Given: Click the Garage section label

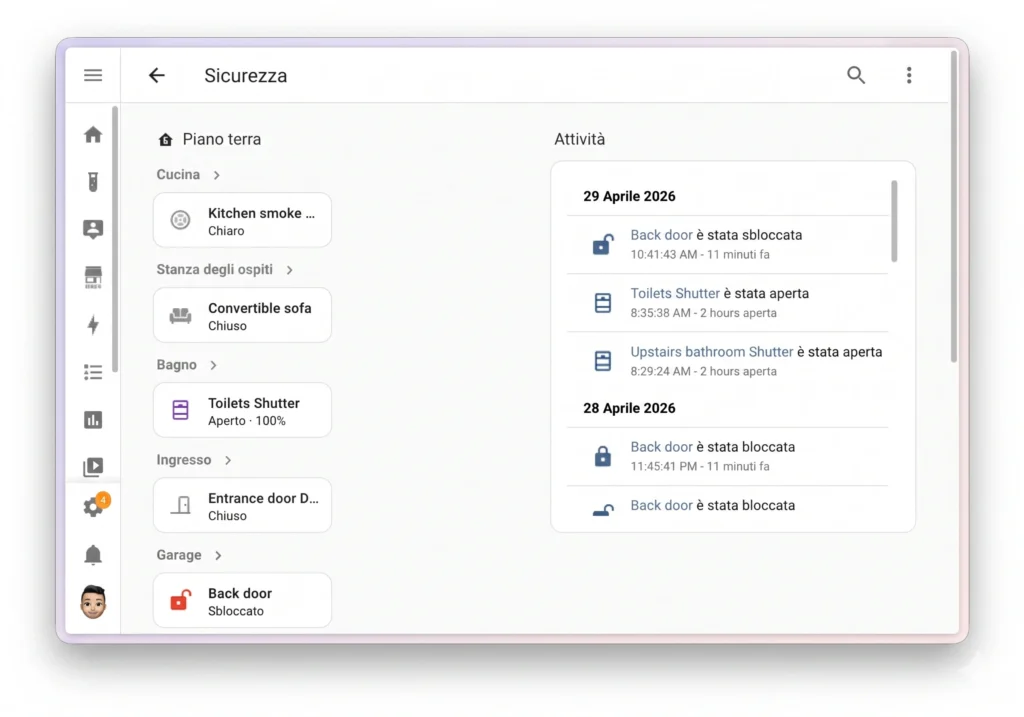Looking at the screenshot, I should [x=178, y=555].
